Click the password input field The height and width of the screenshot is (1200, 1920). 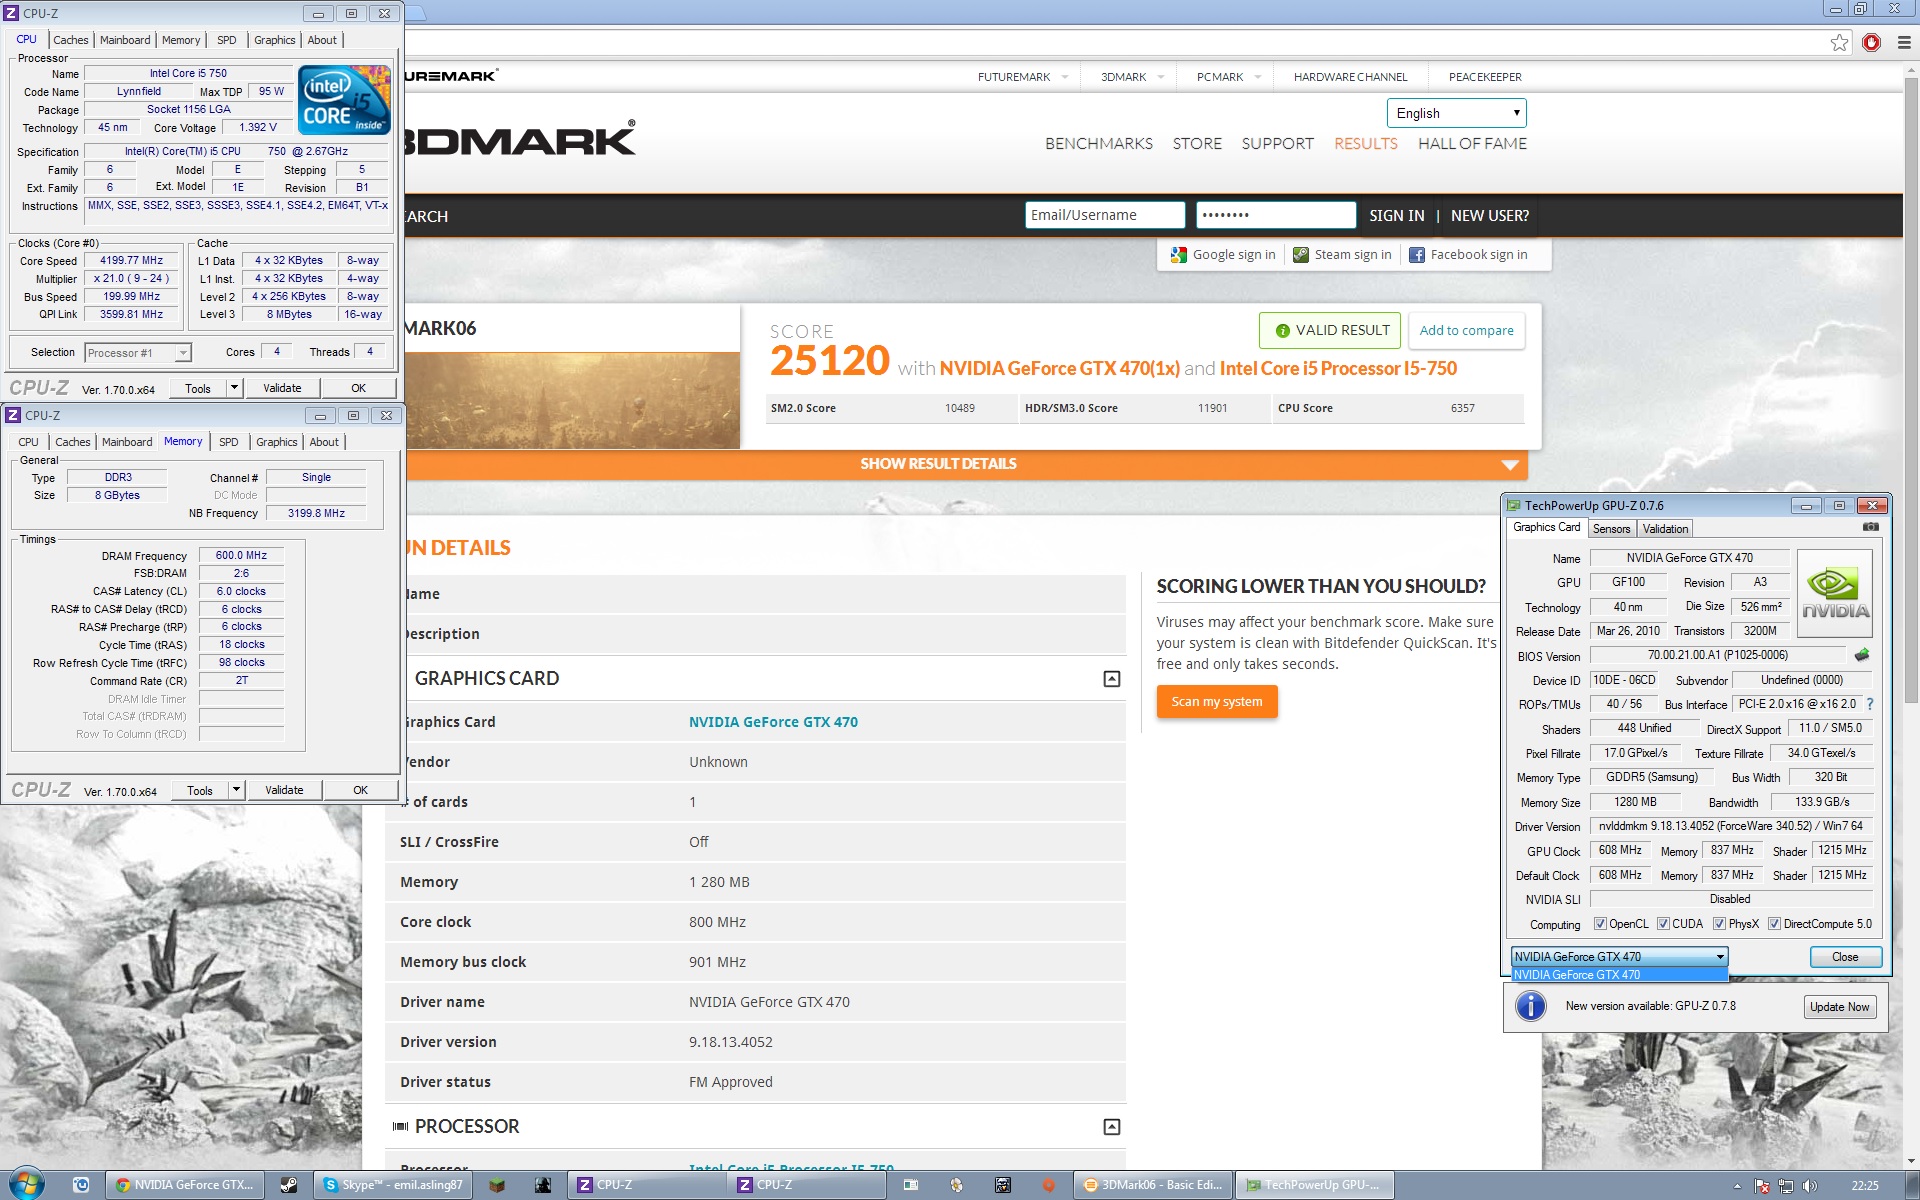pos(1275,215)
